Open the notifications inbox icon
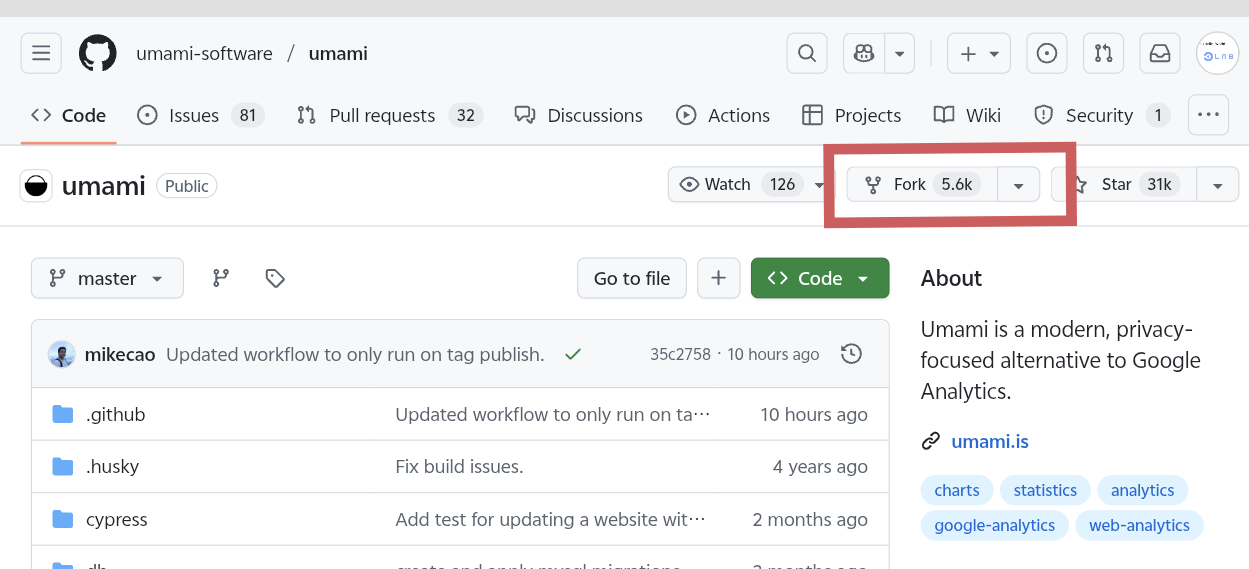 click(1160, 53)
